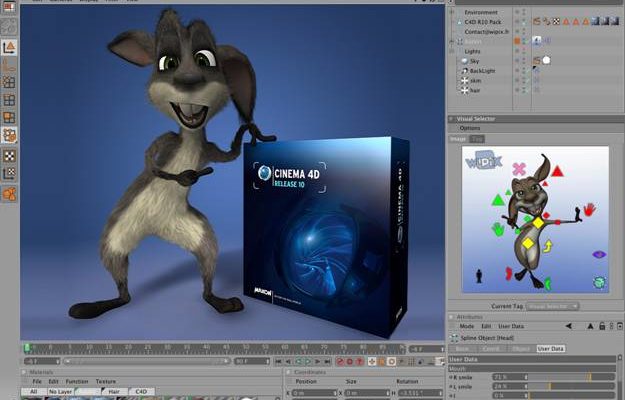Click the record keyframe red button

[340, 361]
